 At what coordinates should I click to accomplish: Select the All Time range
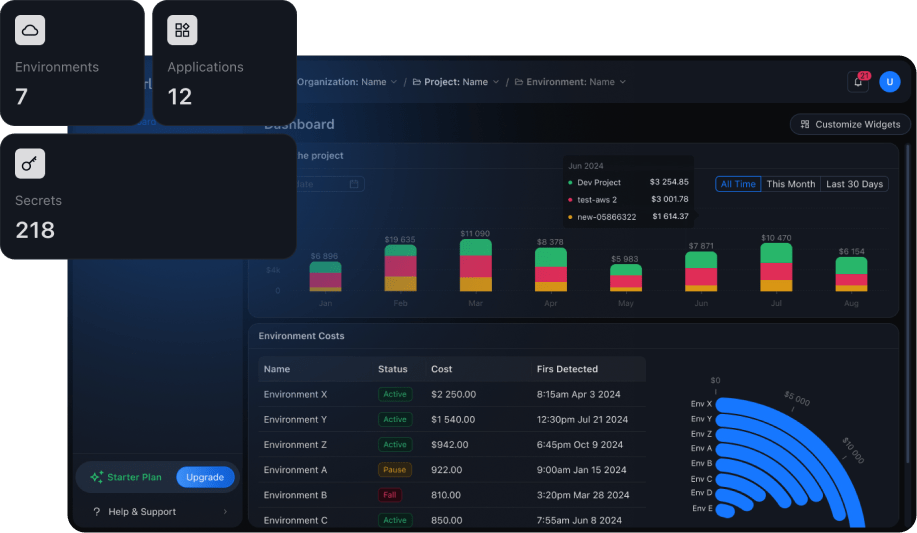point(738,184)
